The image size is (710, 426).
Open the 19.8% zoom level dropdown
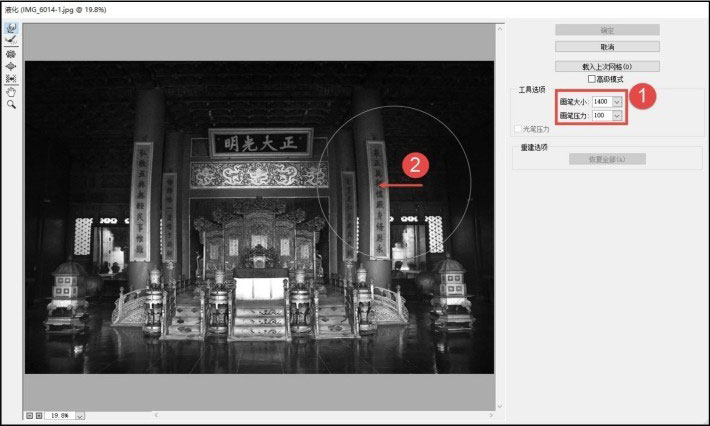tap(80, 416)
